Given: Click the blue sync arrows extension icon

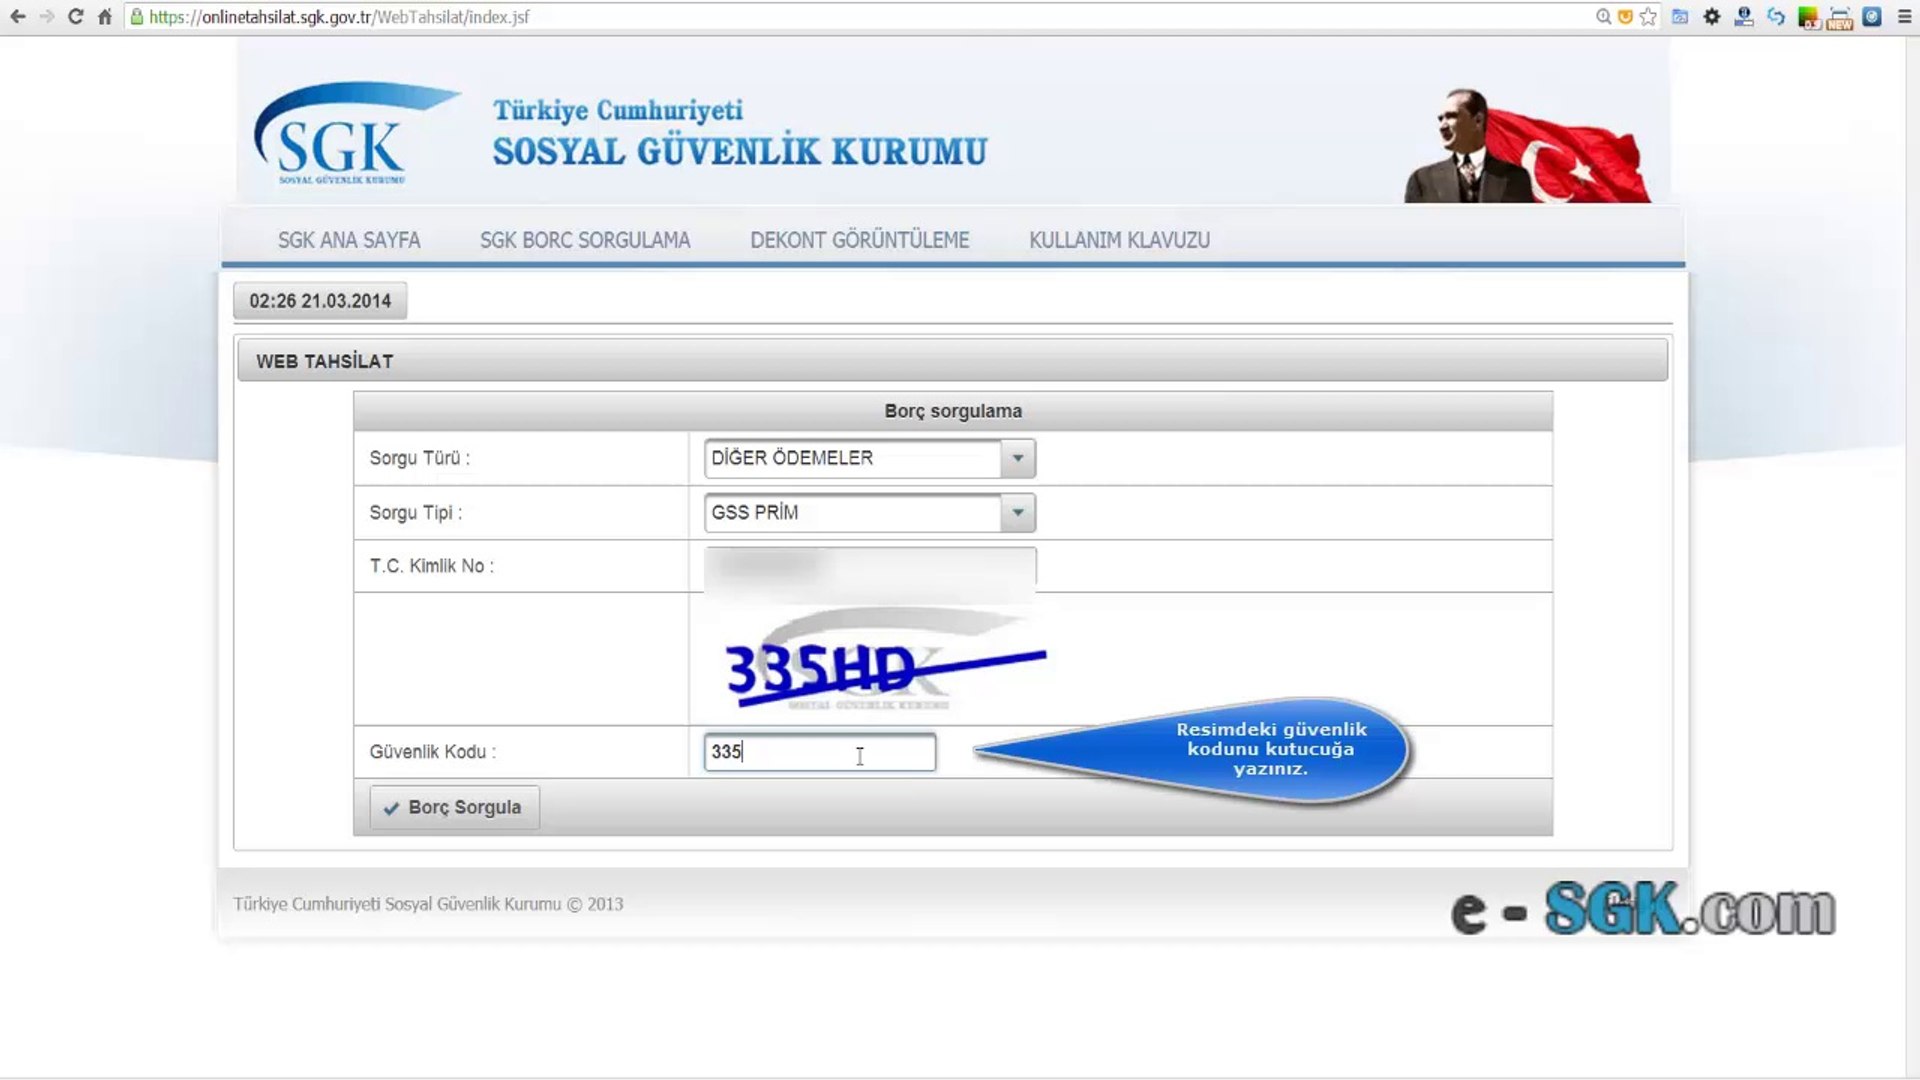Looking at the screenshot, I should (x=1776, y=17).
